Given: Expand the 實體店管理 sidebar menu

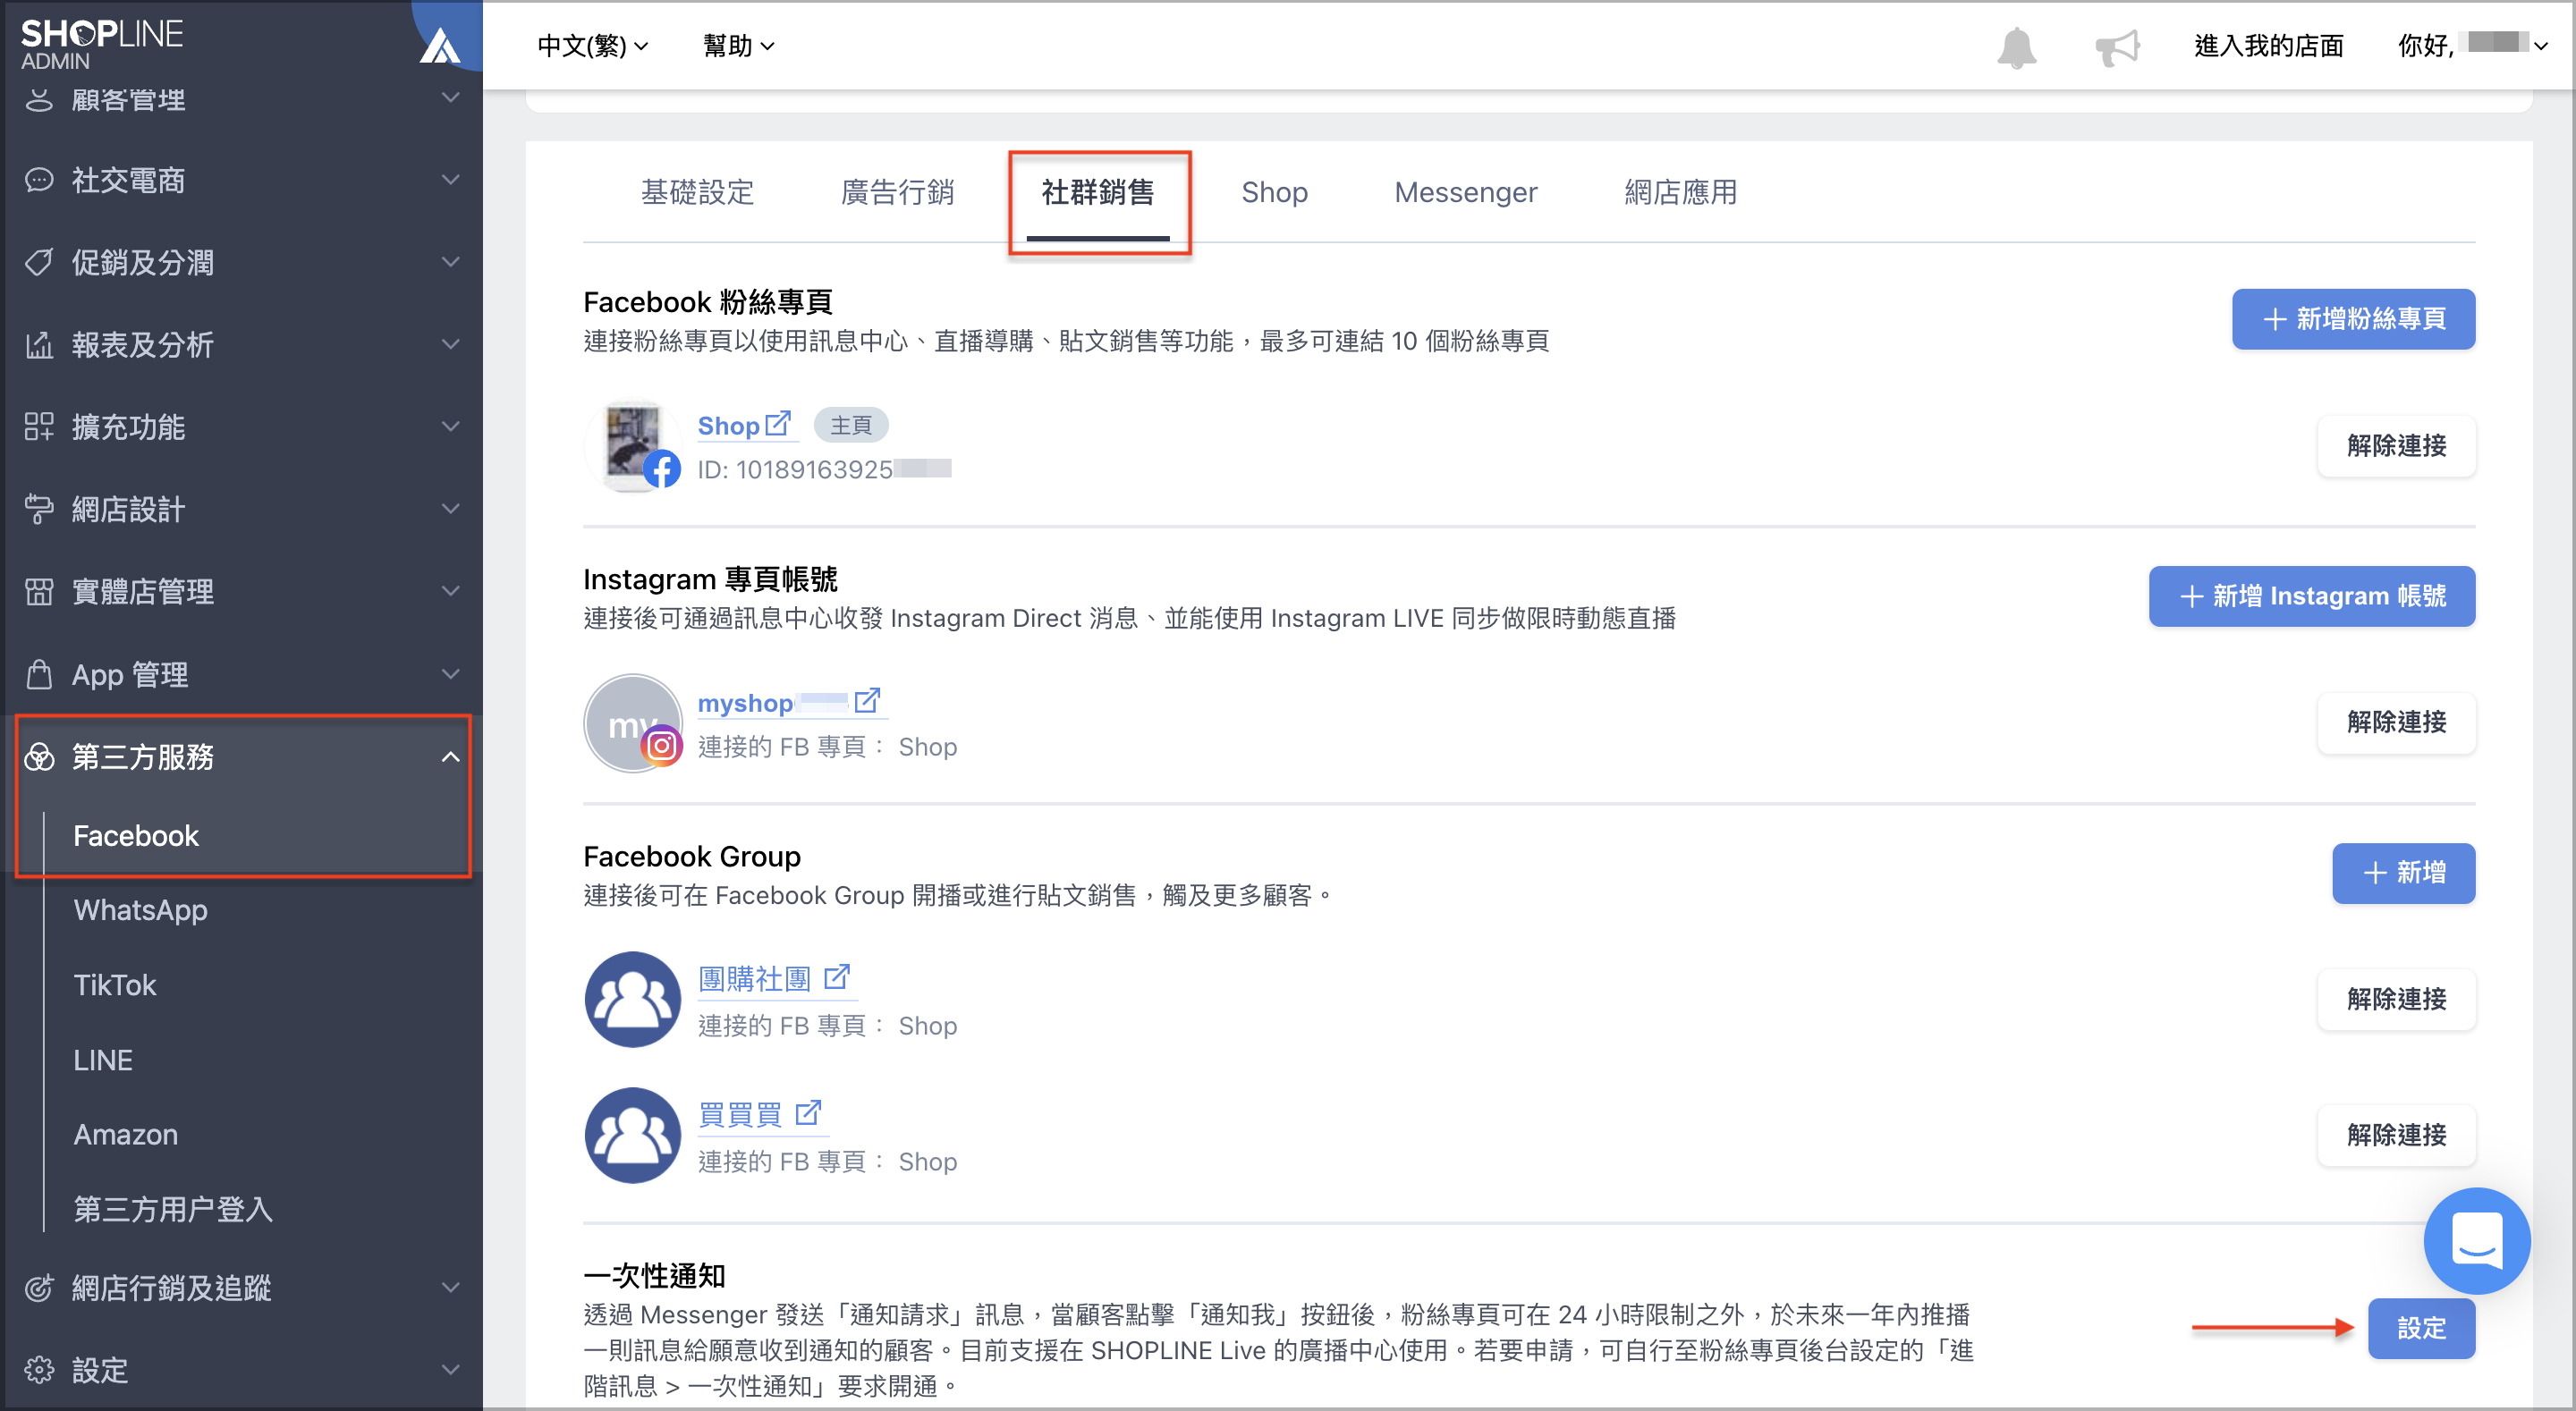Looking at the screenshot, I should tap(242, 591).
